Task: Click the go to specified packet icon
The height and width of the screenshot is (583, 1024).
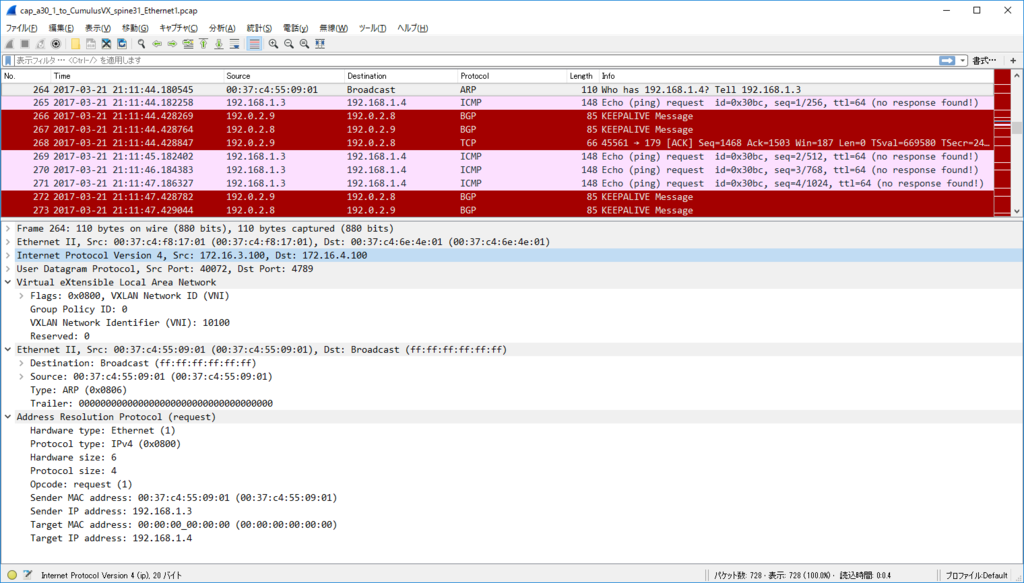Action: tap(188, 44)
